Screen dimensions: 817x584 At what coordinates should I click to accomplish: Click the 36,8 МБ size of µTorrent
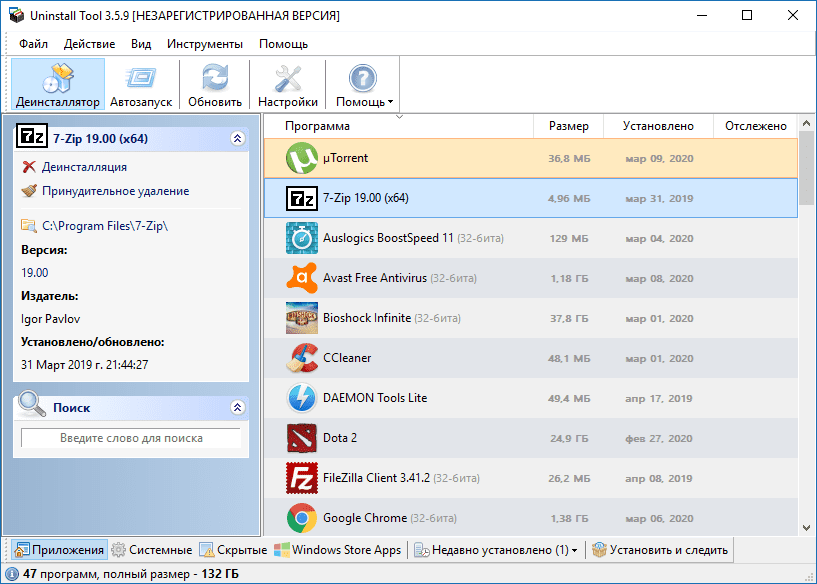tap(569, 159)
